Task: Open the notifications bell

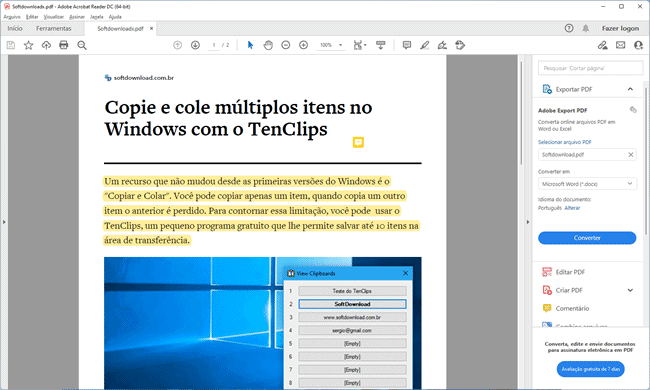Action: [x=585, y=28]
